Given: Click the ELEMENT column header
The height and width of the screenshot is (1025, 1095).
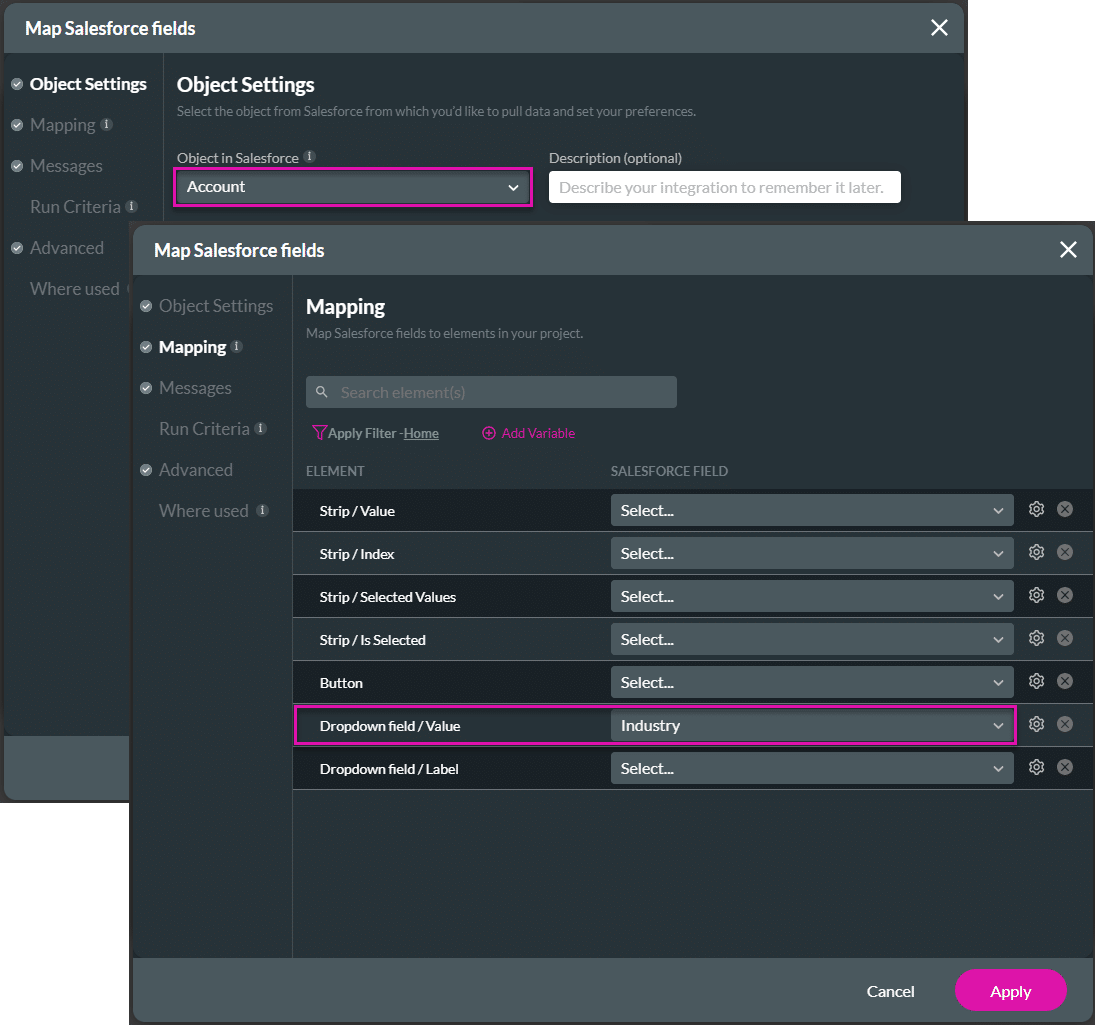Looking at the screenshot, I should [x=335, y=471].
